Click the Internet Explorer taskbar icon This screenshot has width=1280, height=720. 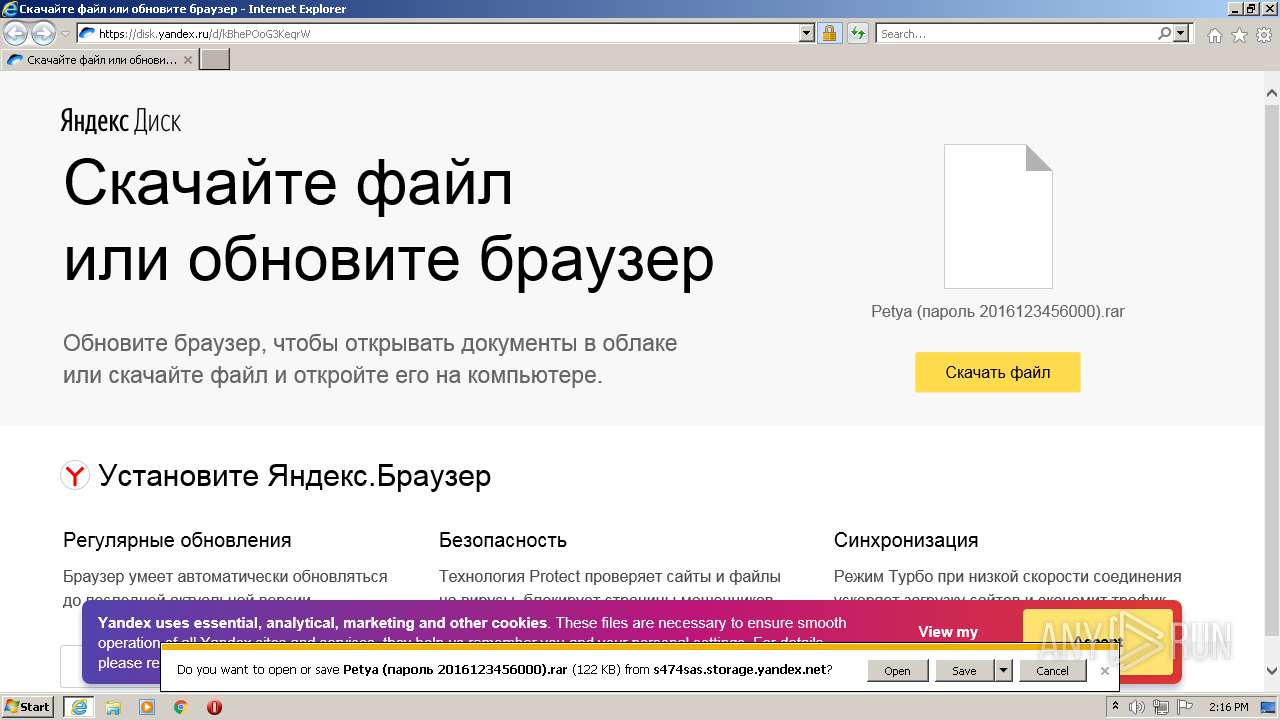point(79,707)
